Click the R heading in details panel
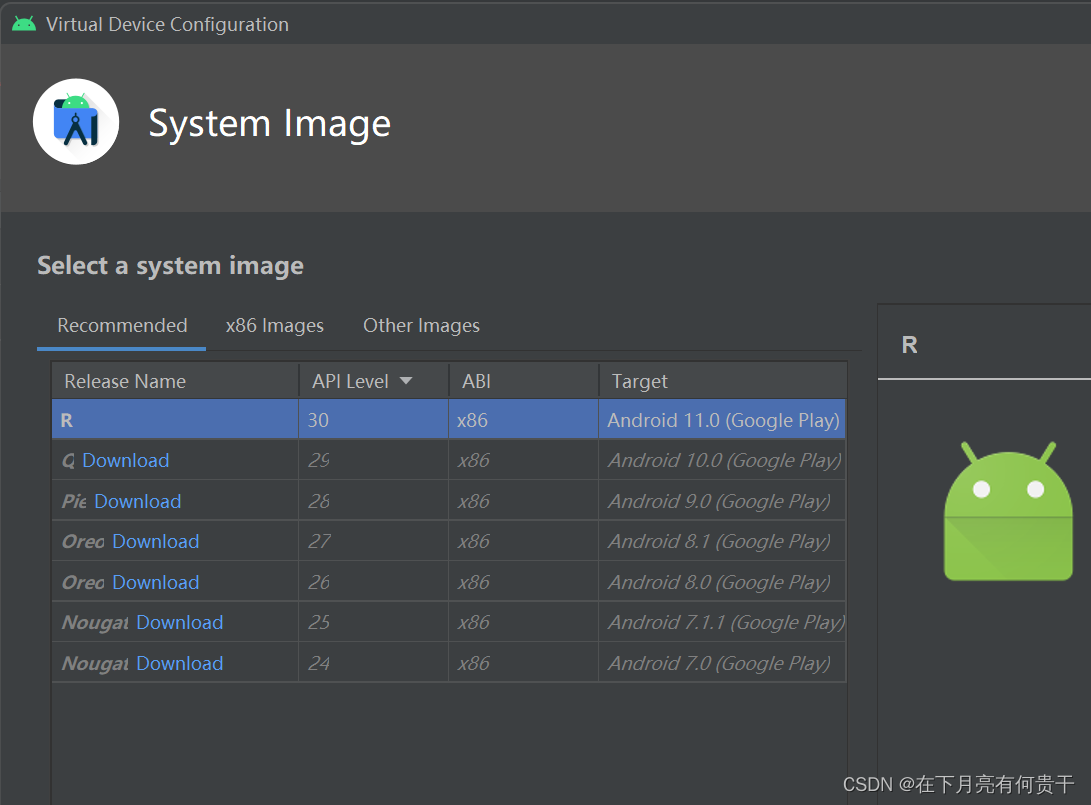Screen dimensions: 1091x805 tap(909, 345)
